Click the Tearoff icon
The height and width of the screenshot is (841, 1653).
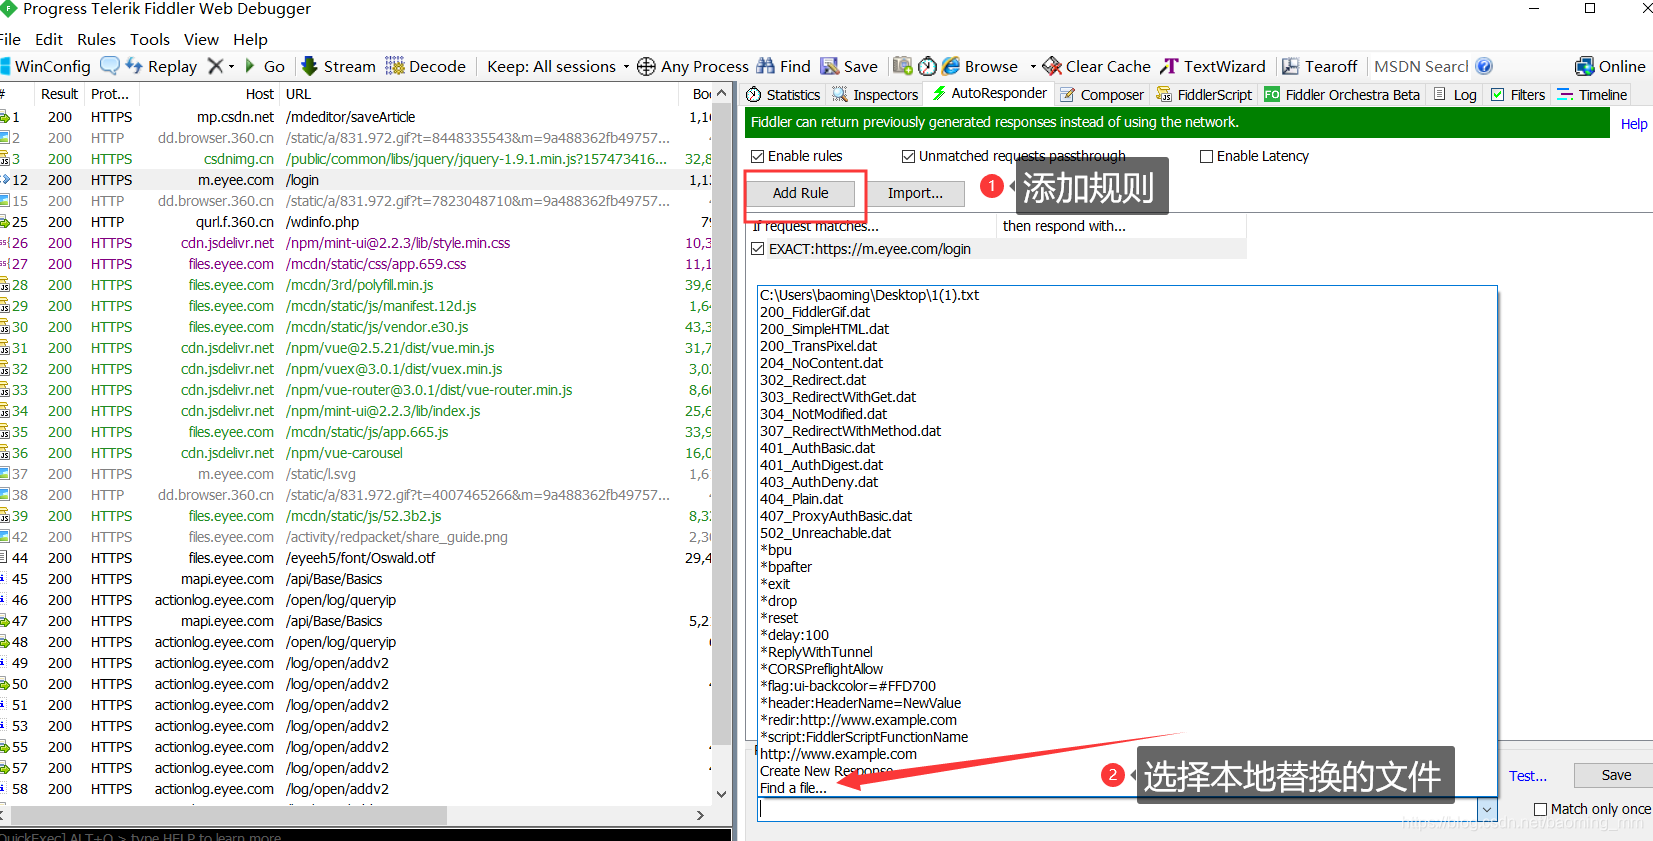1291,66
